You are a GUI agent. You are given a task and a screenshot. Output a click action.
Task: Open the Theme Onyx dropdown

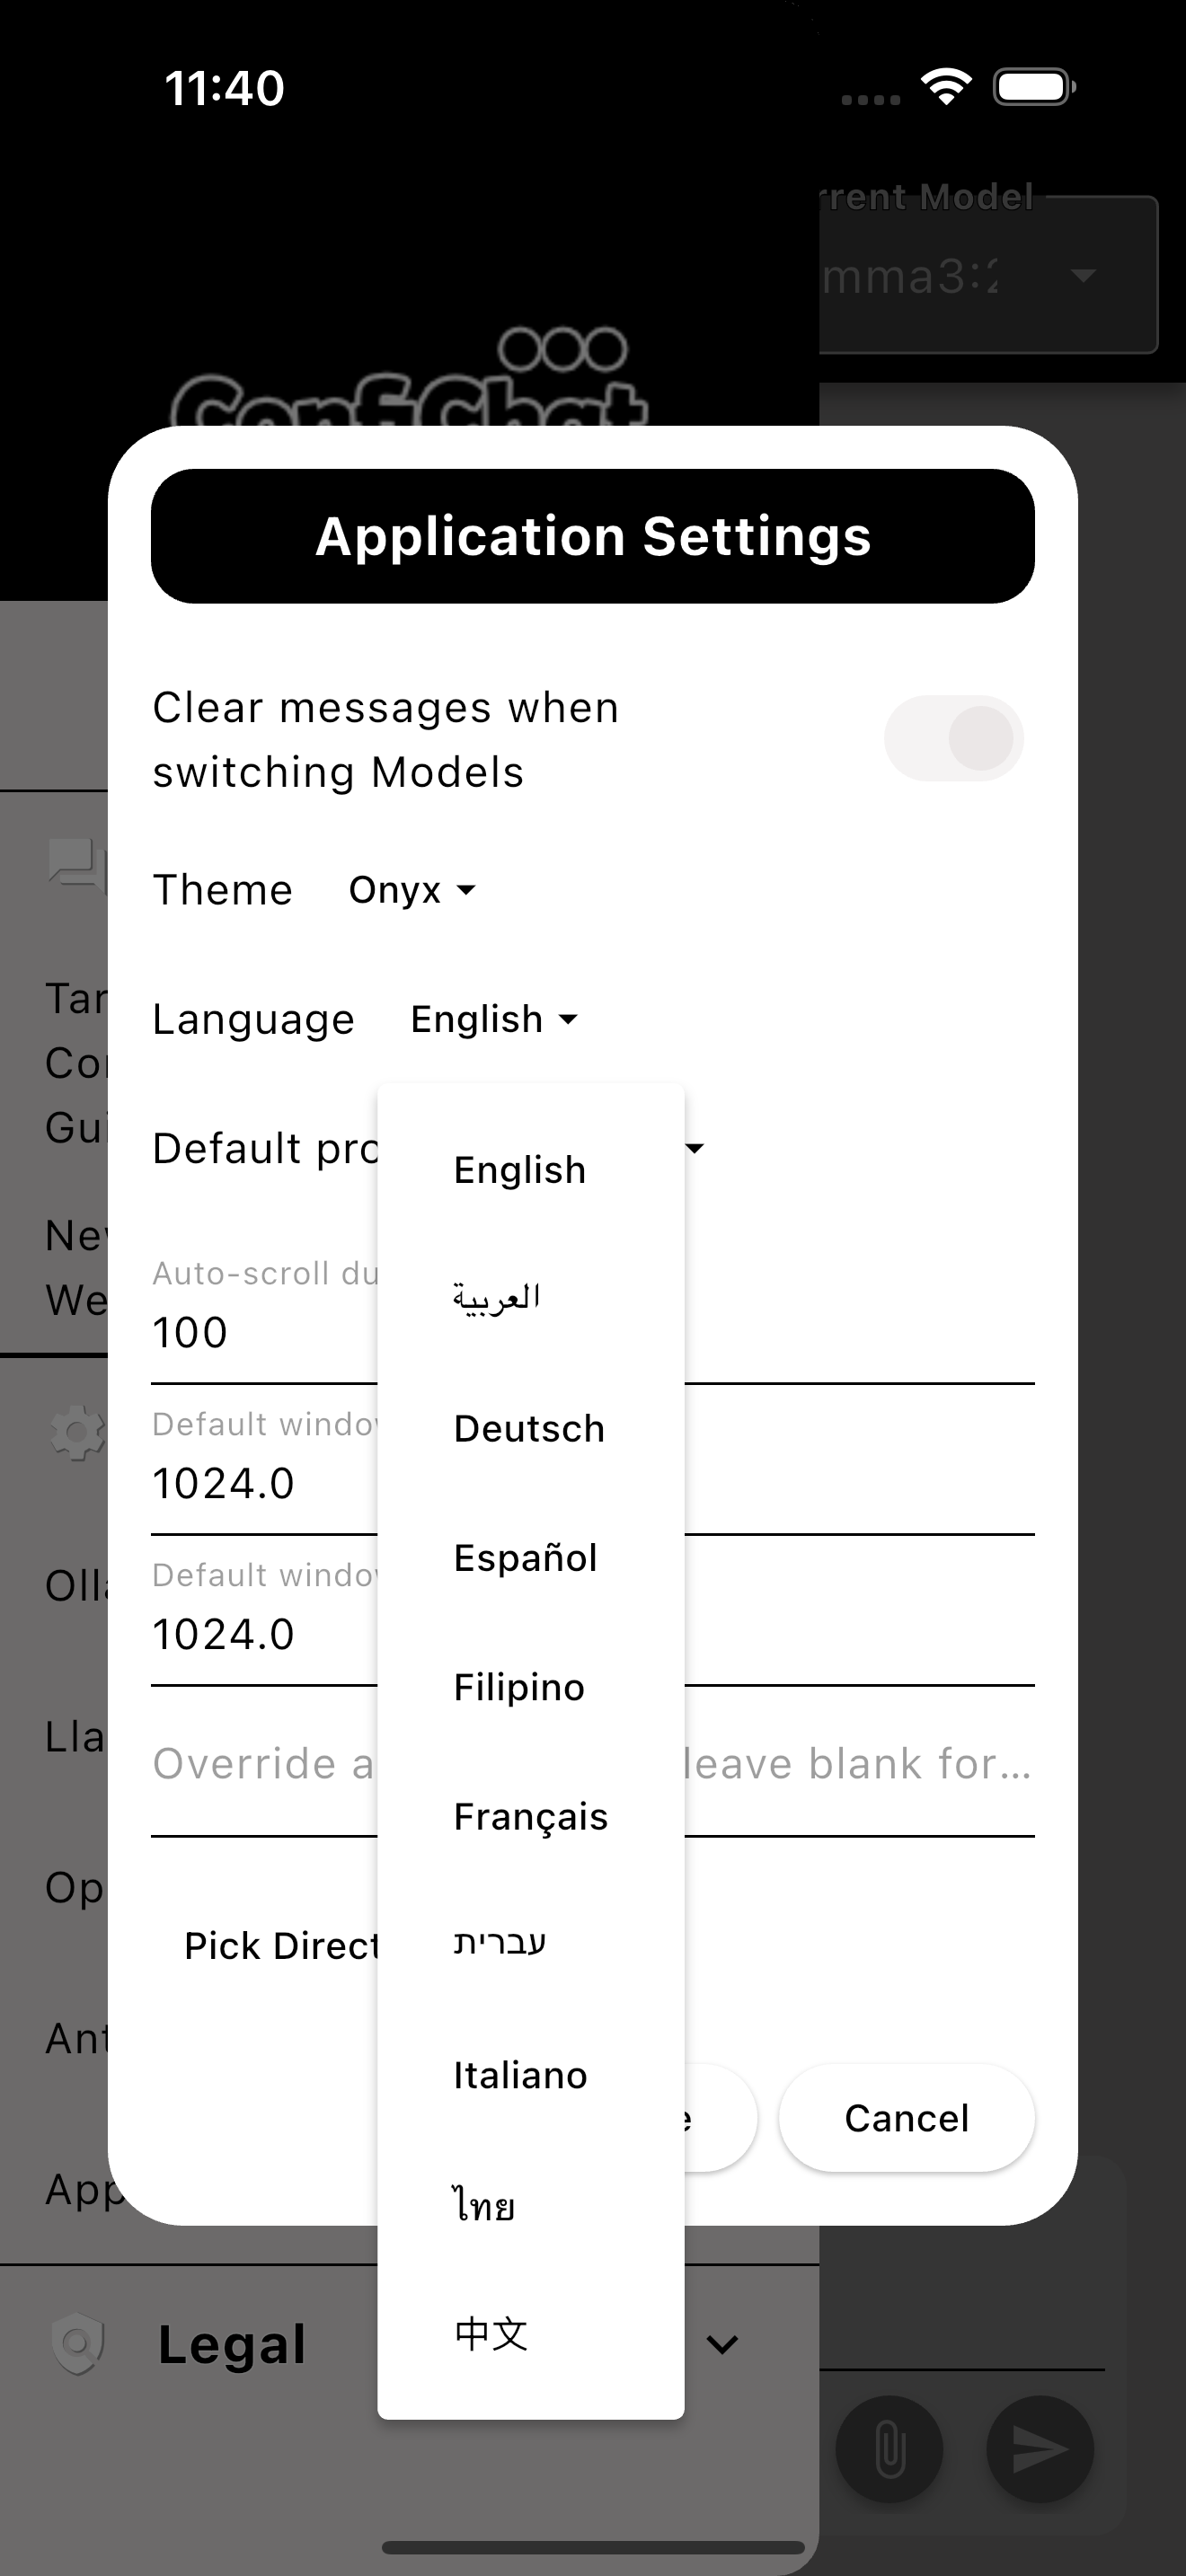412,890
